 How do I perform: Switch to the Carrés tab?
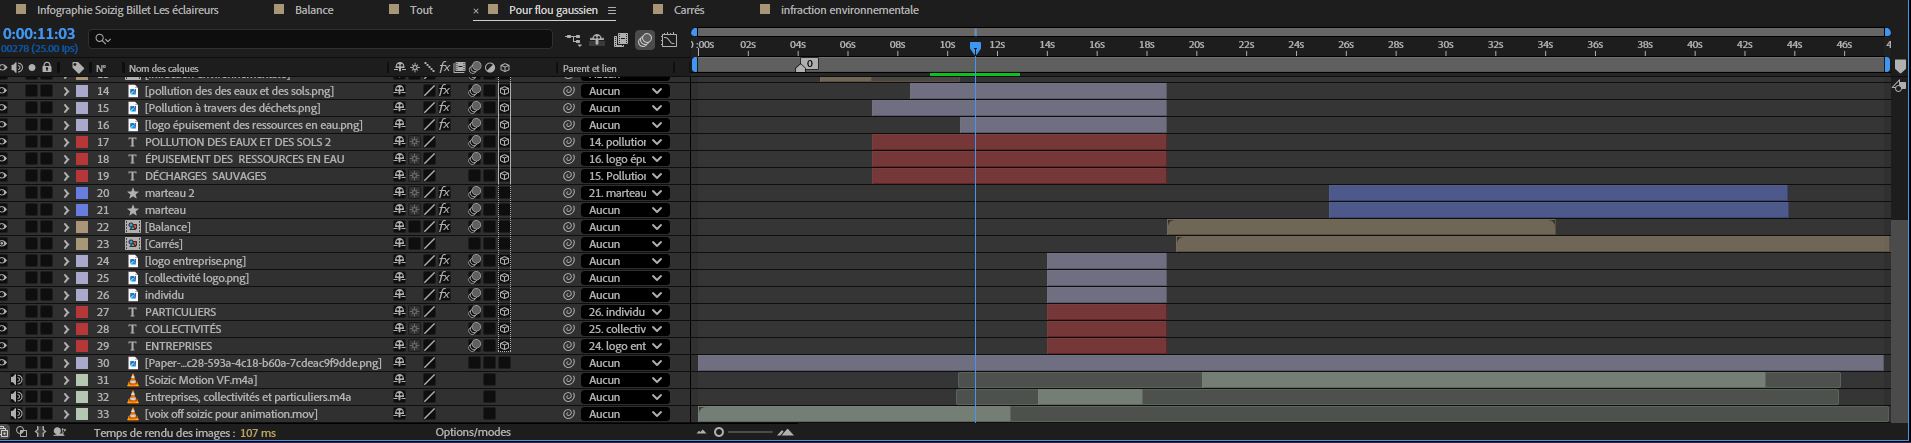point(689,10)
